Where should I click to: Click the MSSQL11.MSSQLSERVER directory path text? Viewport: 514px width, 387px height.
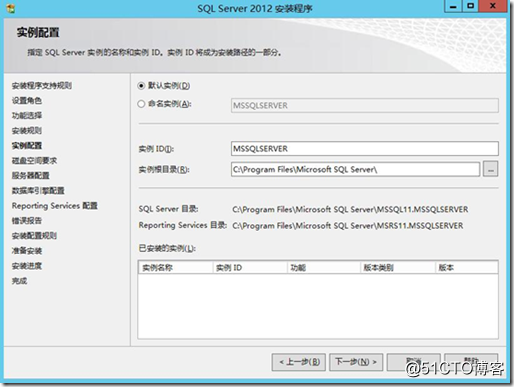click(x=350, y=209)
